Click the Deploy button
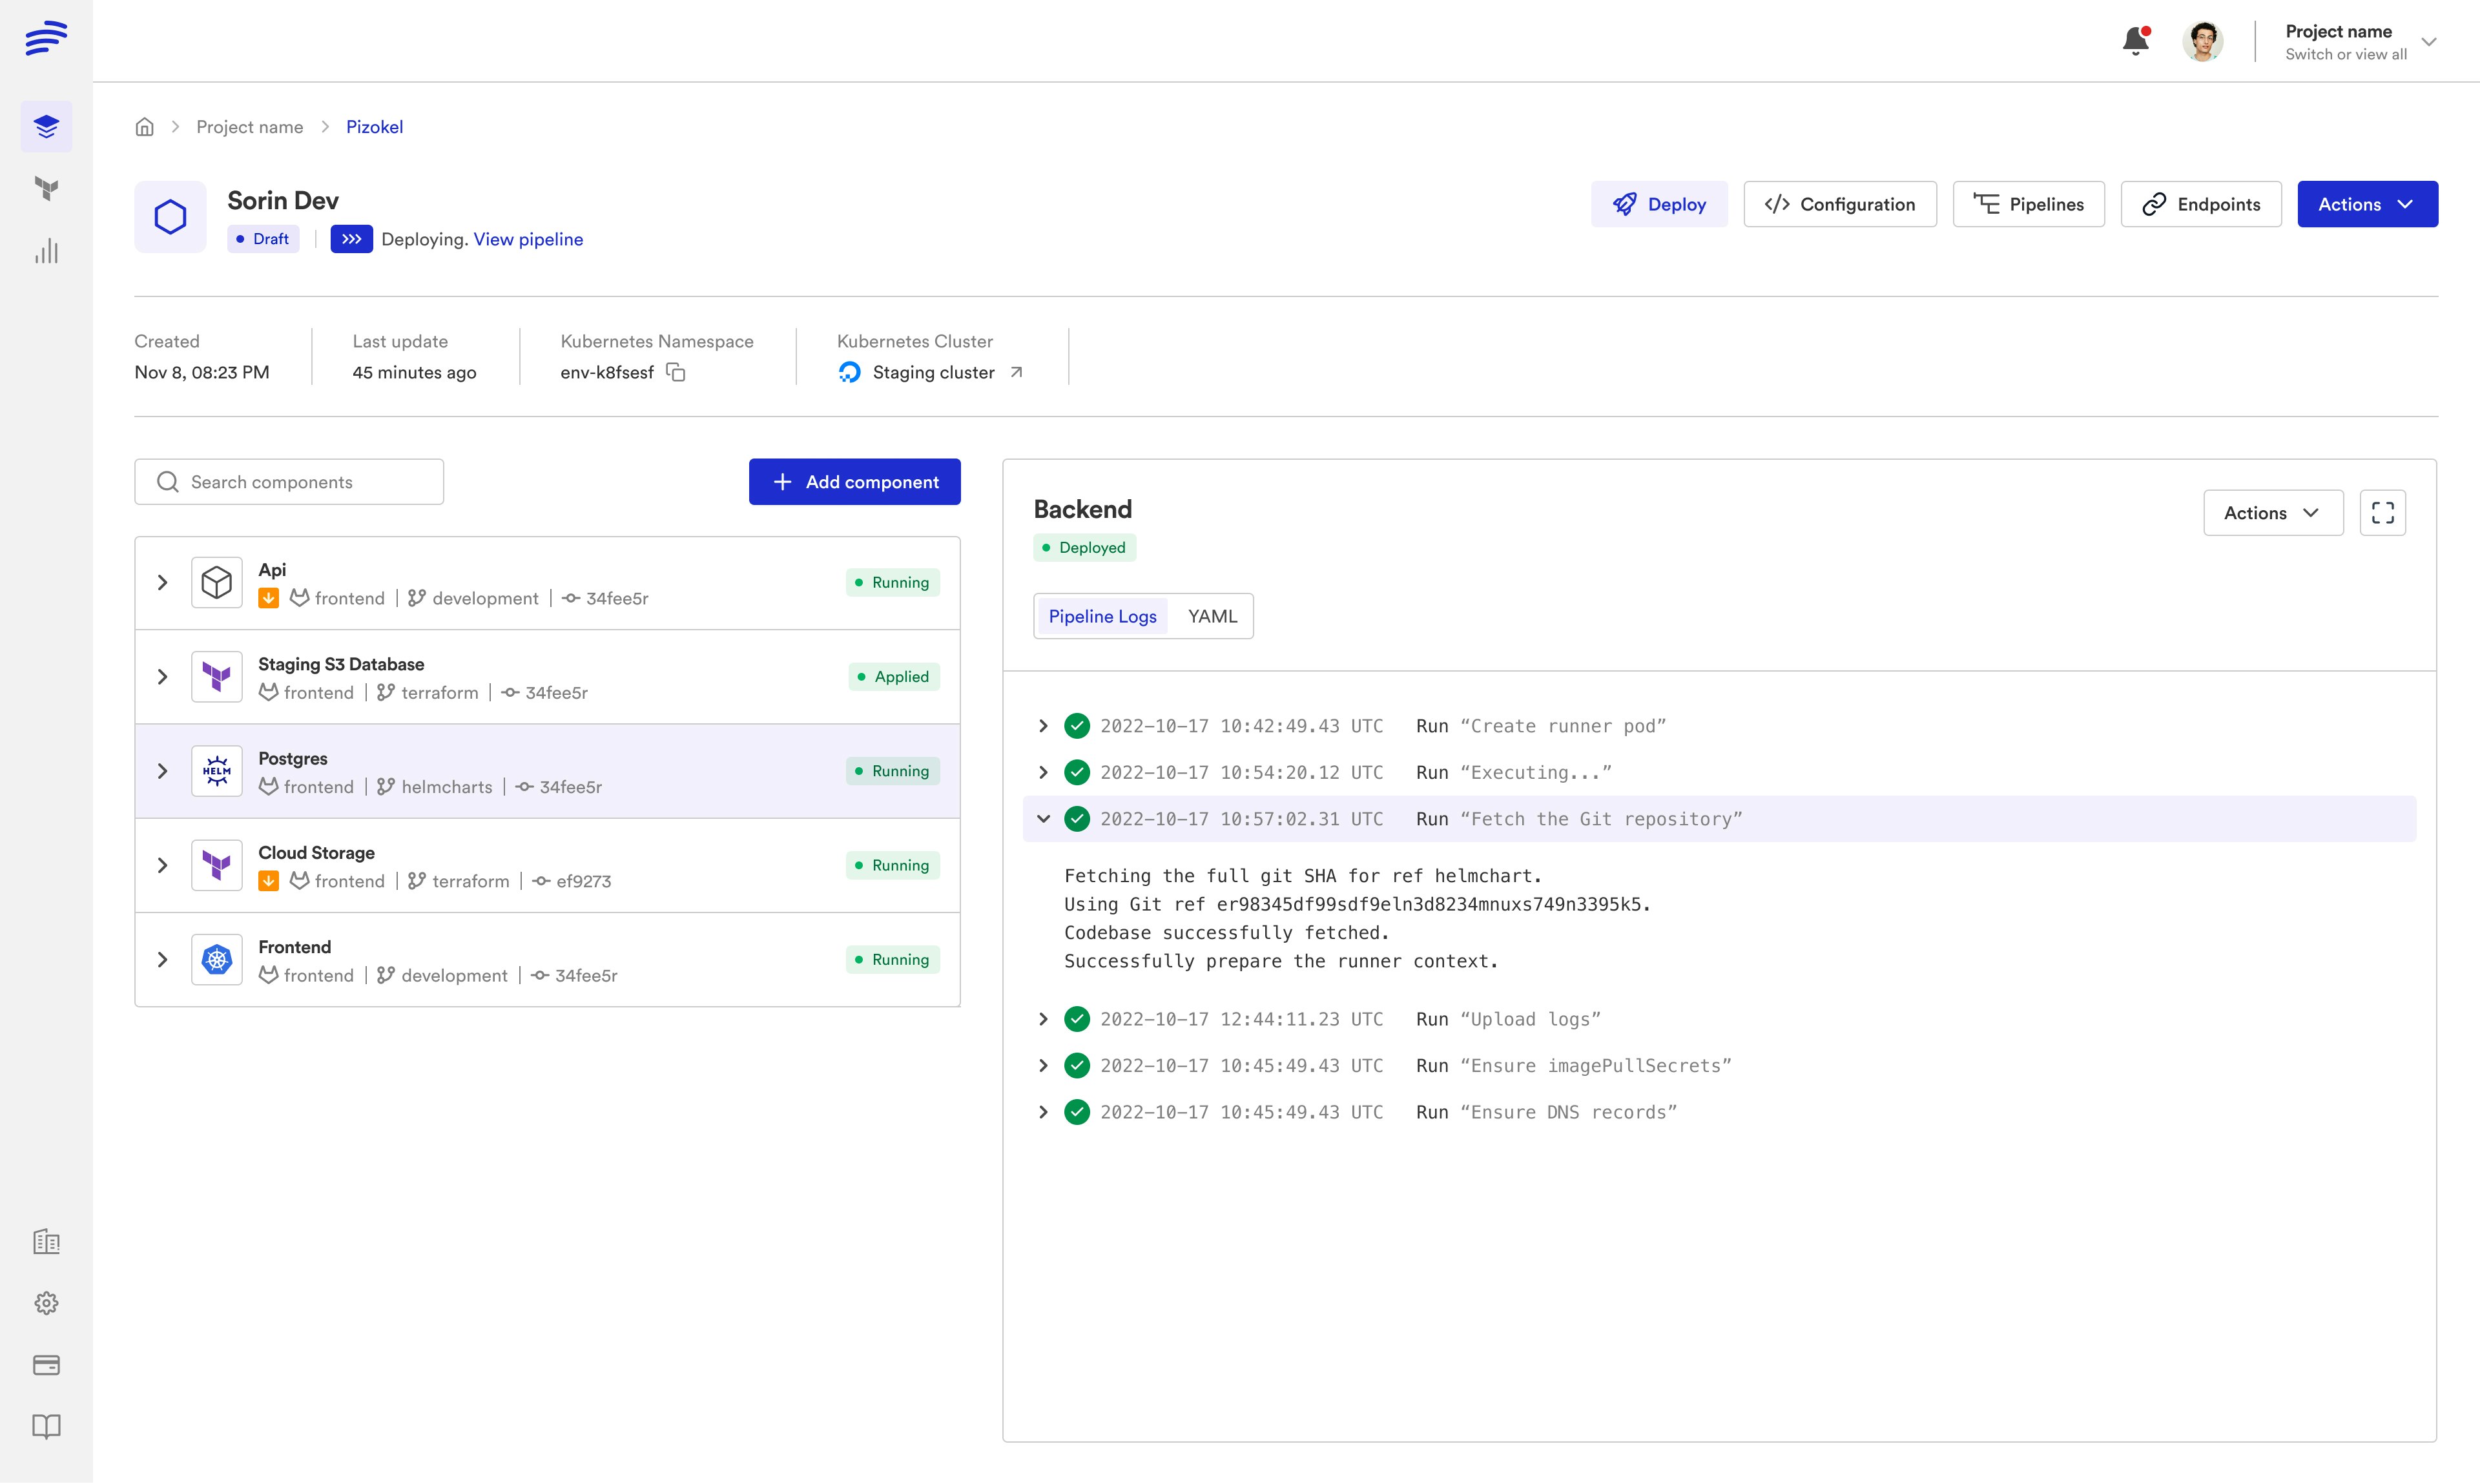 (x=1659, y=204)
